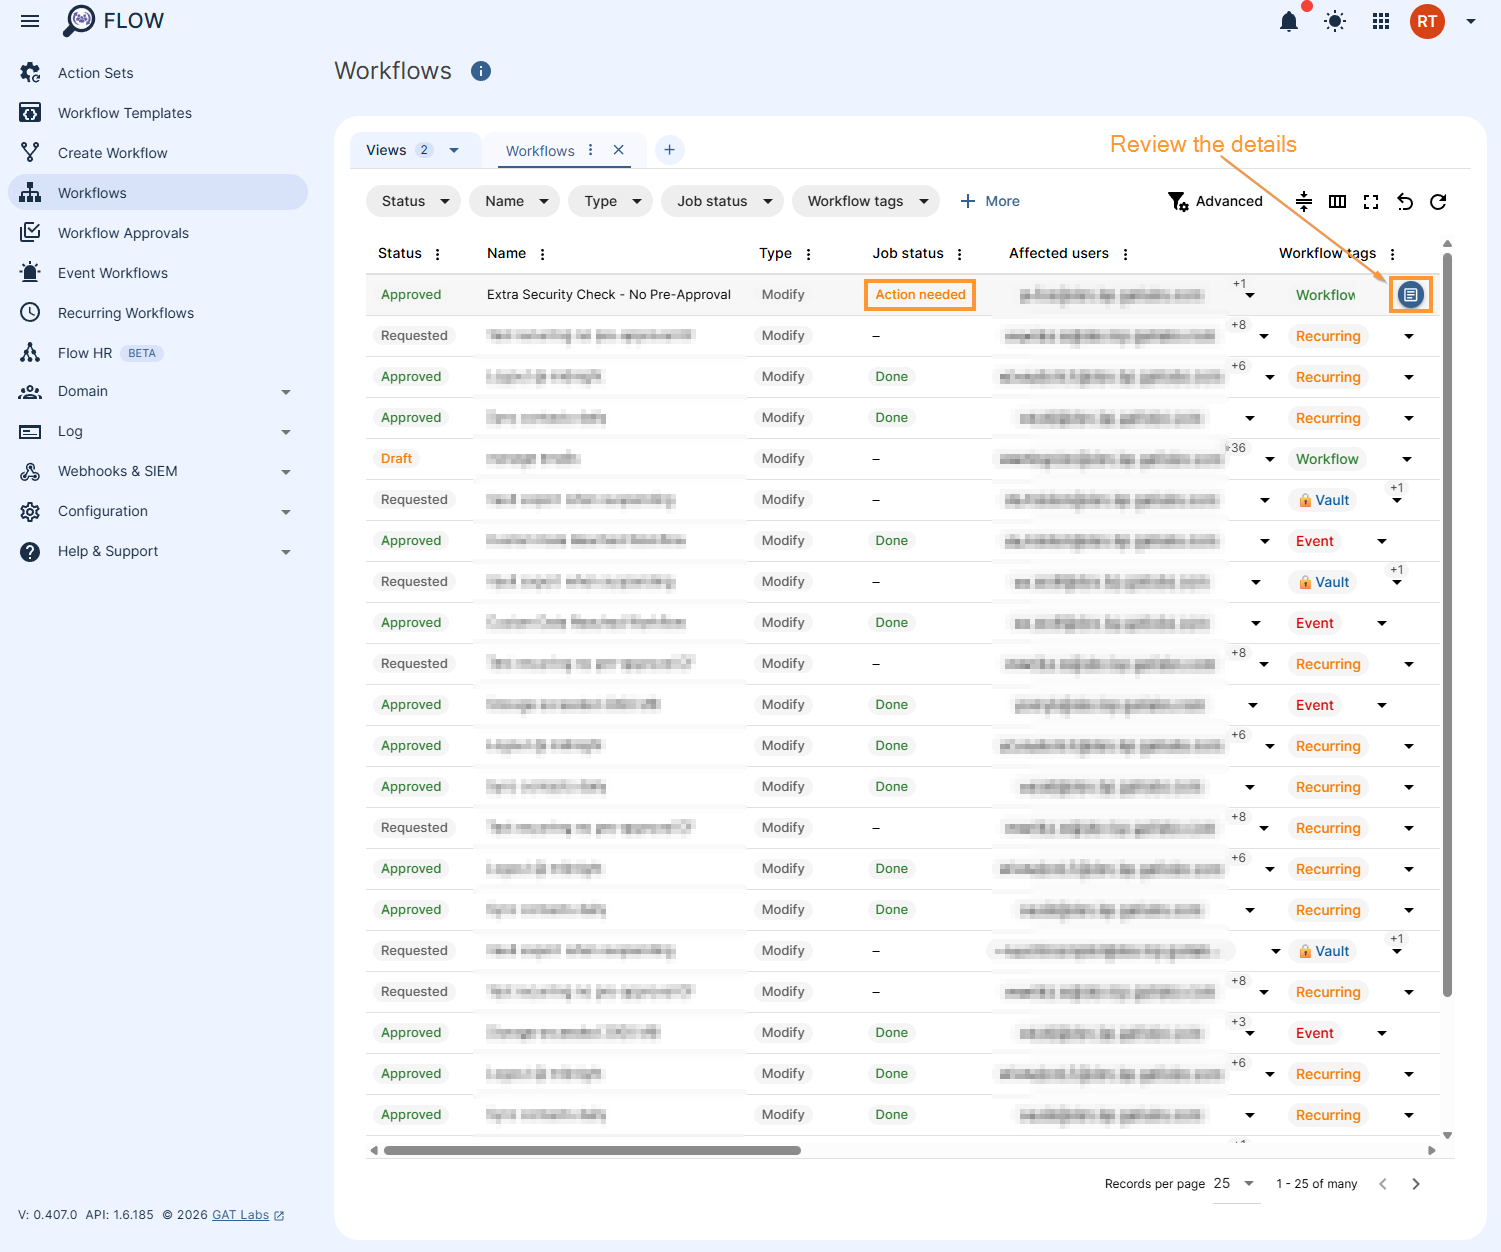The image size is (1501, 1252).
Task: Open the Advanced filter settings
Action: pos(1216,201)
